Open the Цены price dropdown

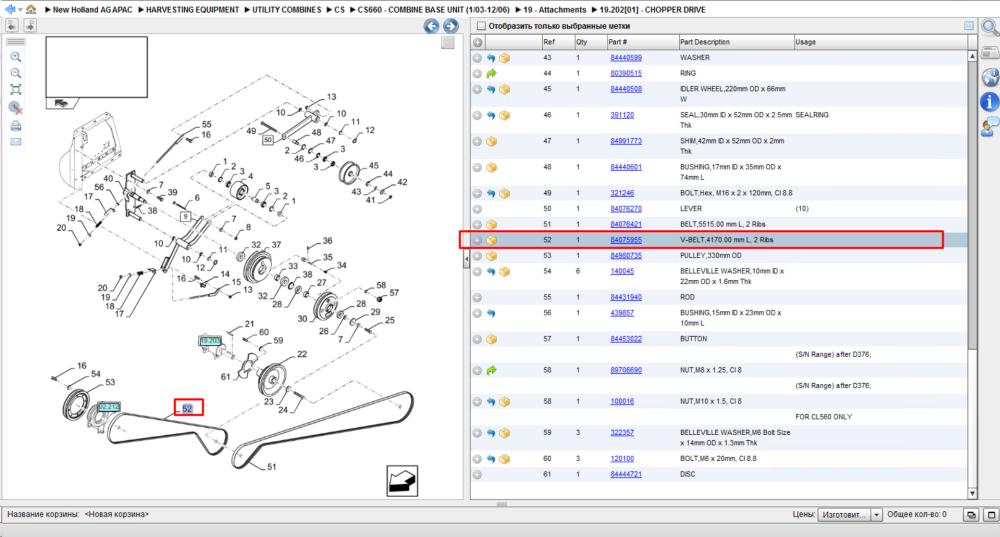[876, 515]
